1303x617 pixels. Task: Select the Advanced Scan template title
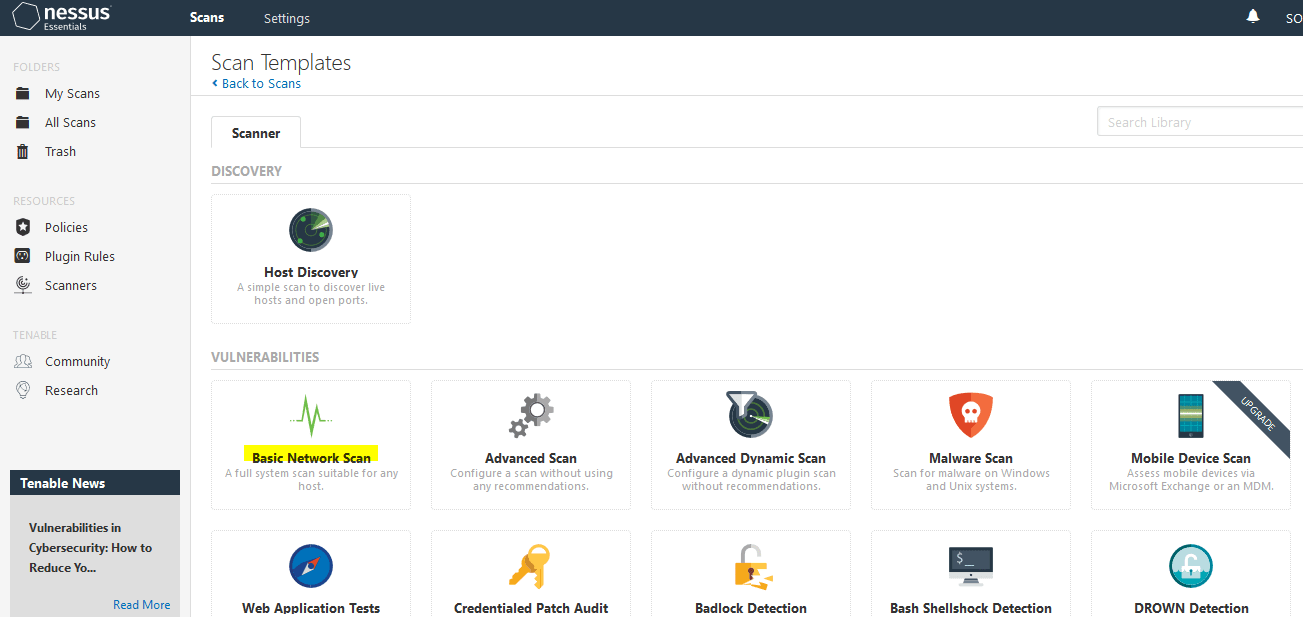(x=531, y=458)
